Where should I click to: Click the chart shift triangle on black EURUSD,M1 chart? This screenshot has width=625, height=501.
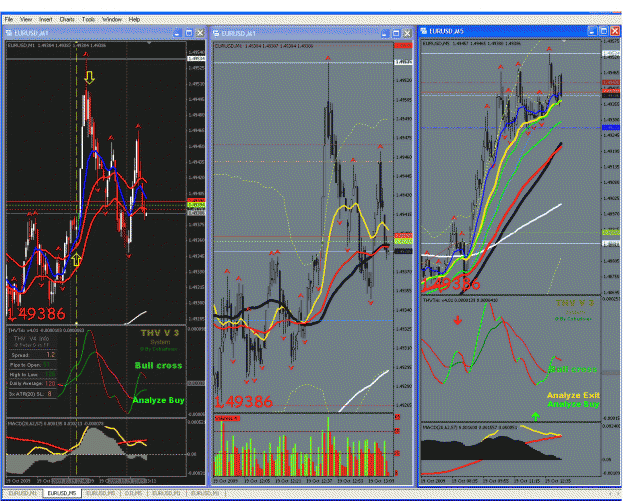tap(149, 42)
